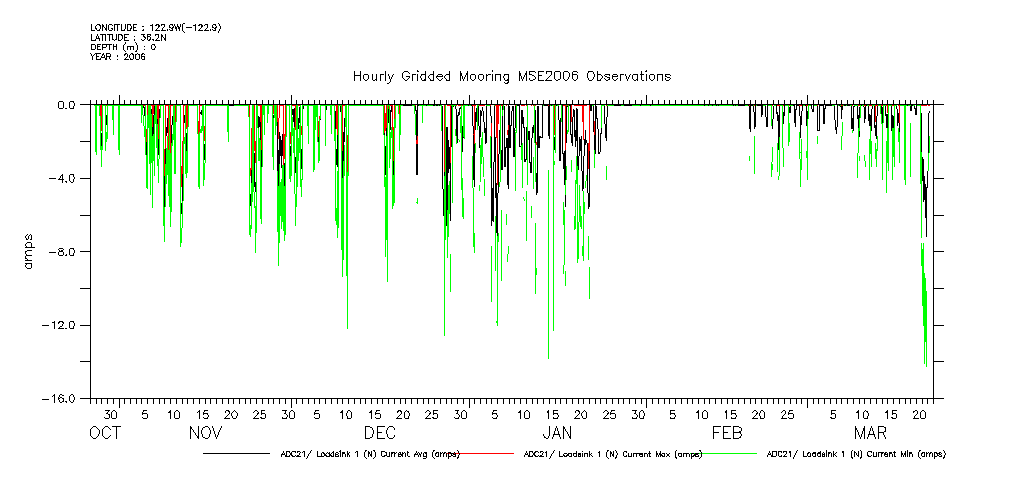Select the NOV month label on x-axis

[x=205, y=434]
